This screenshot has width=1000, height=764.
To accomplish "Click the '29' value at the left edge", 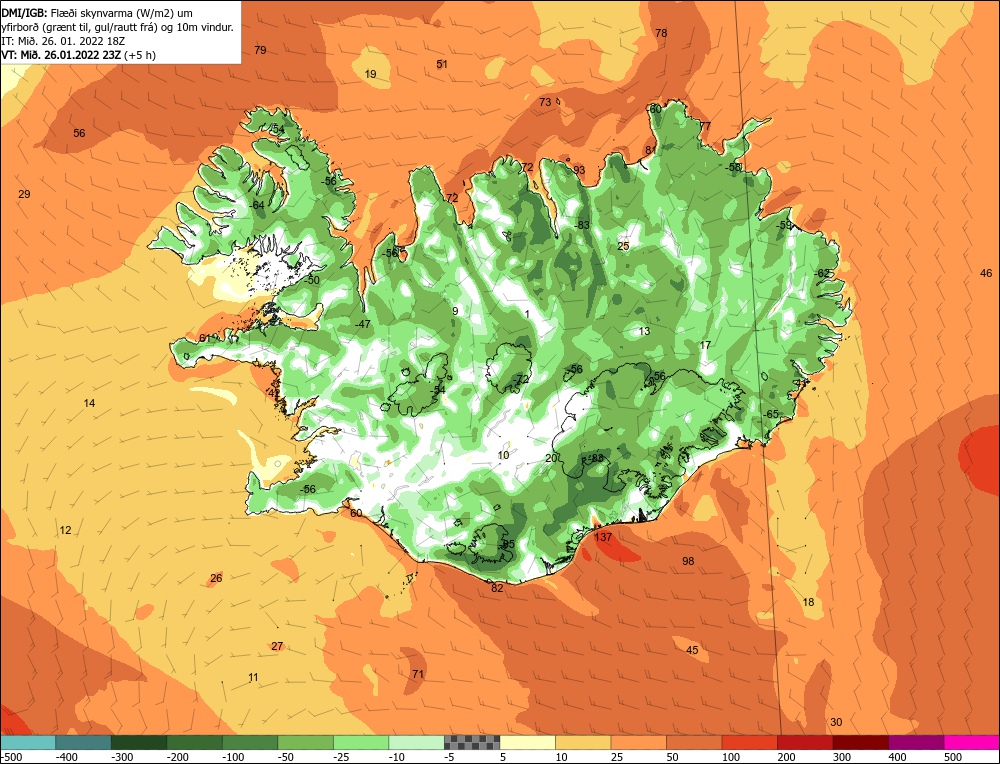I will pos(24,194).
